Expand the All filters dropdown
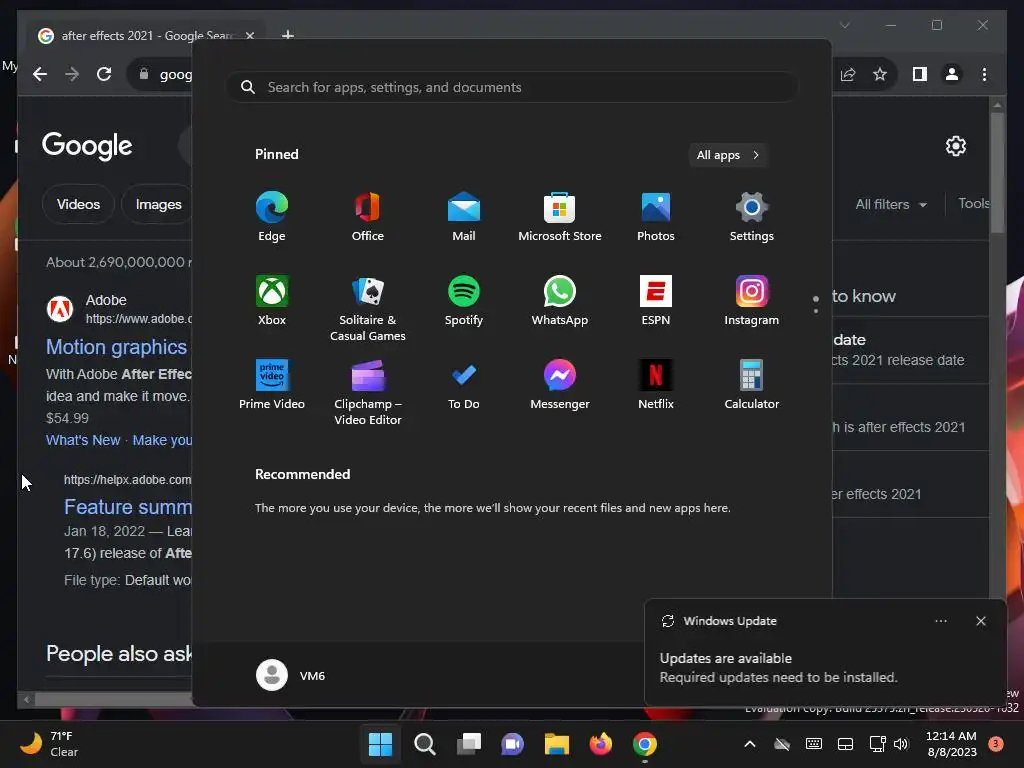This screenshot has height=768, width=1024. (891, 204)
